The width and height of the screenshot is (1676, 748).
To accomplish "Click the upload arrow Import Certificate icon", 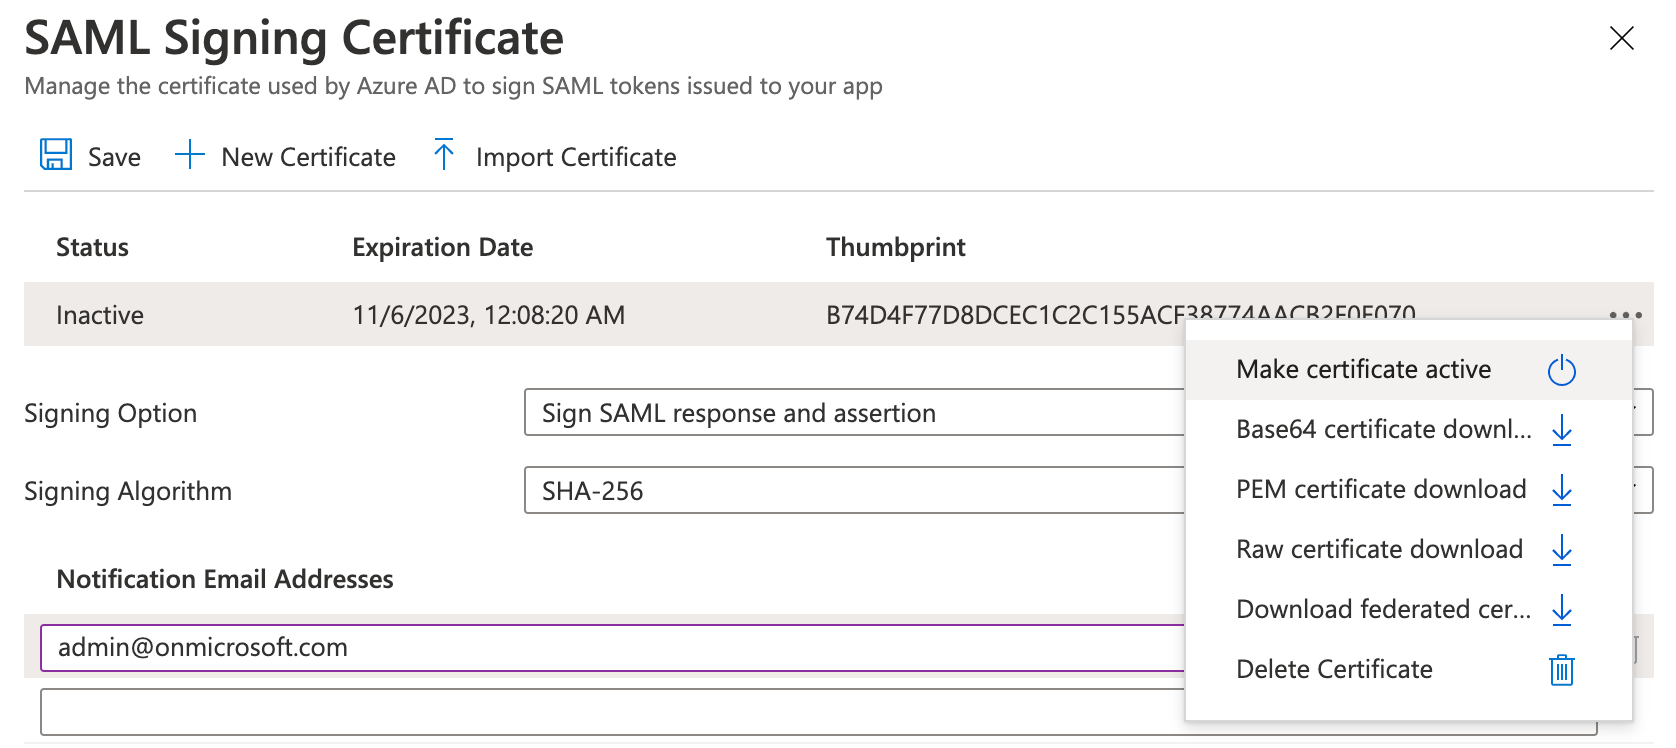I will 444,155.
